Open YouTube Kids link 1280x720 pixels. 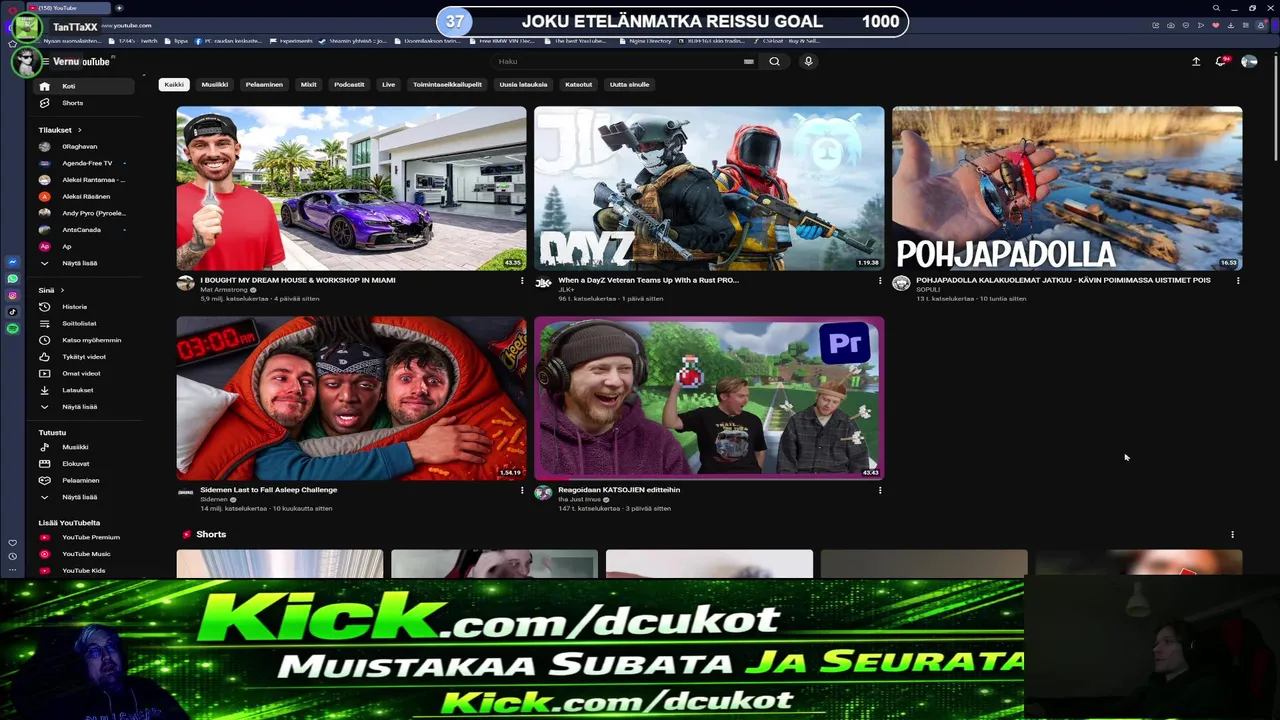(x=85, y=570)
